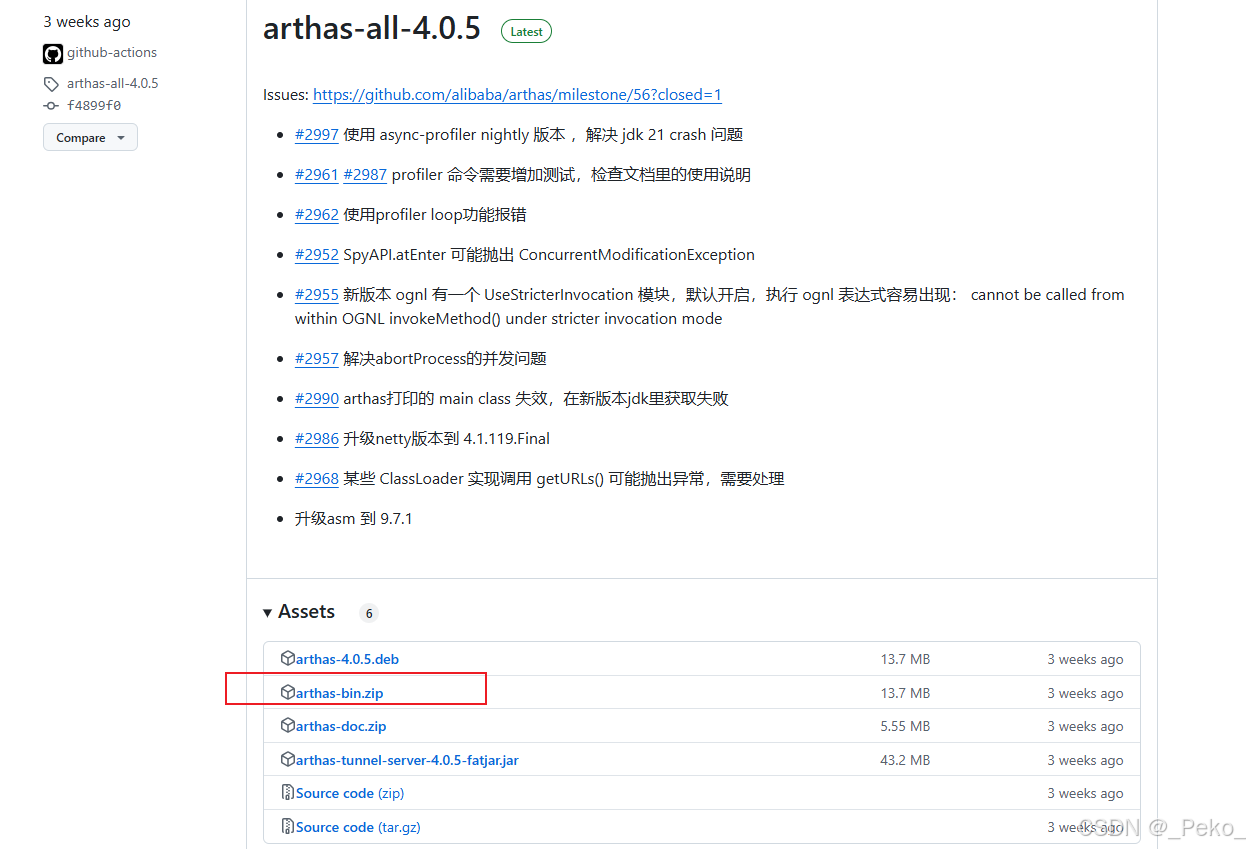Click the 13.7 MB size of arthas-bin.zip
The width and height of the screenshot is (1250, 849).
[905, 693]
